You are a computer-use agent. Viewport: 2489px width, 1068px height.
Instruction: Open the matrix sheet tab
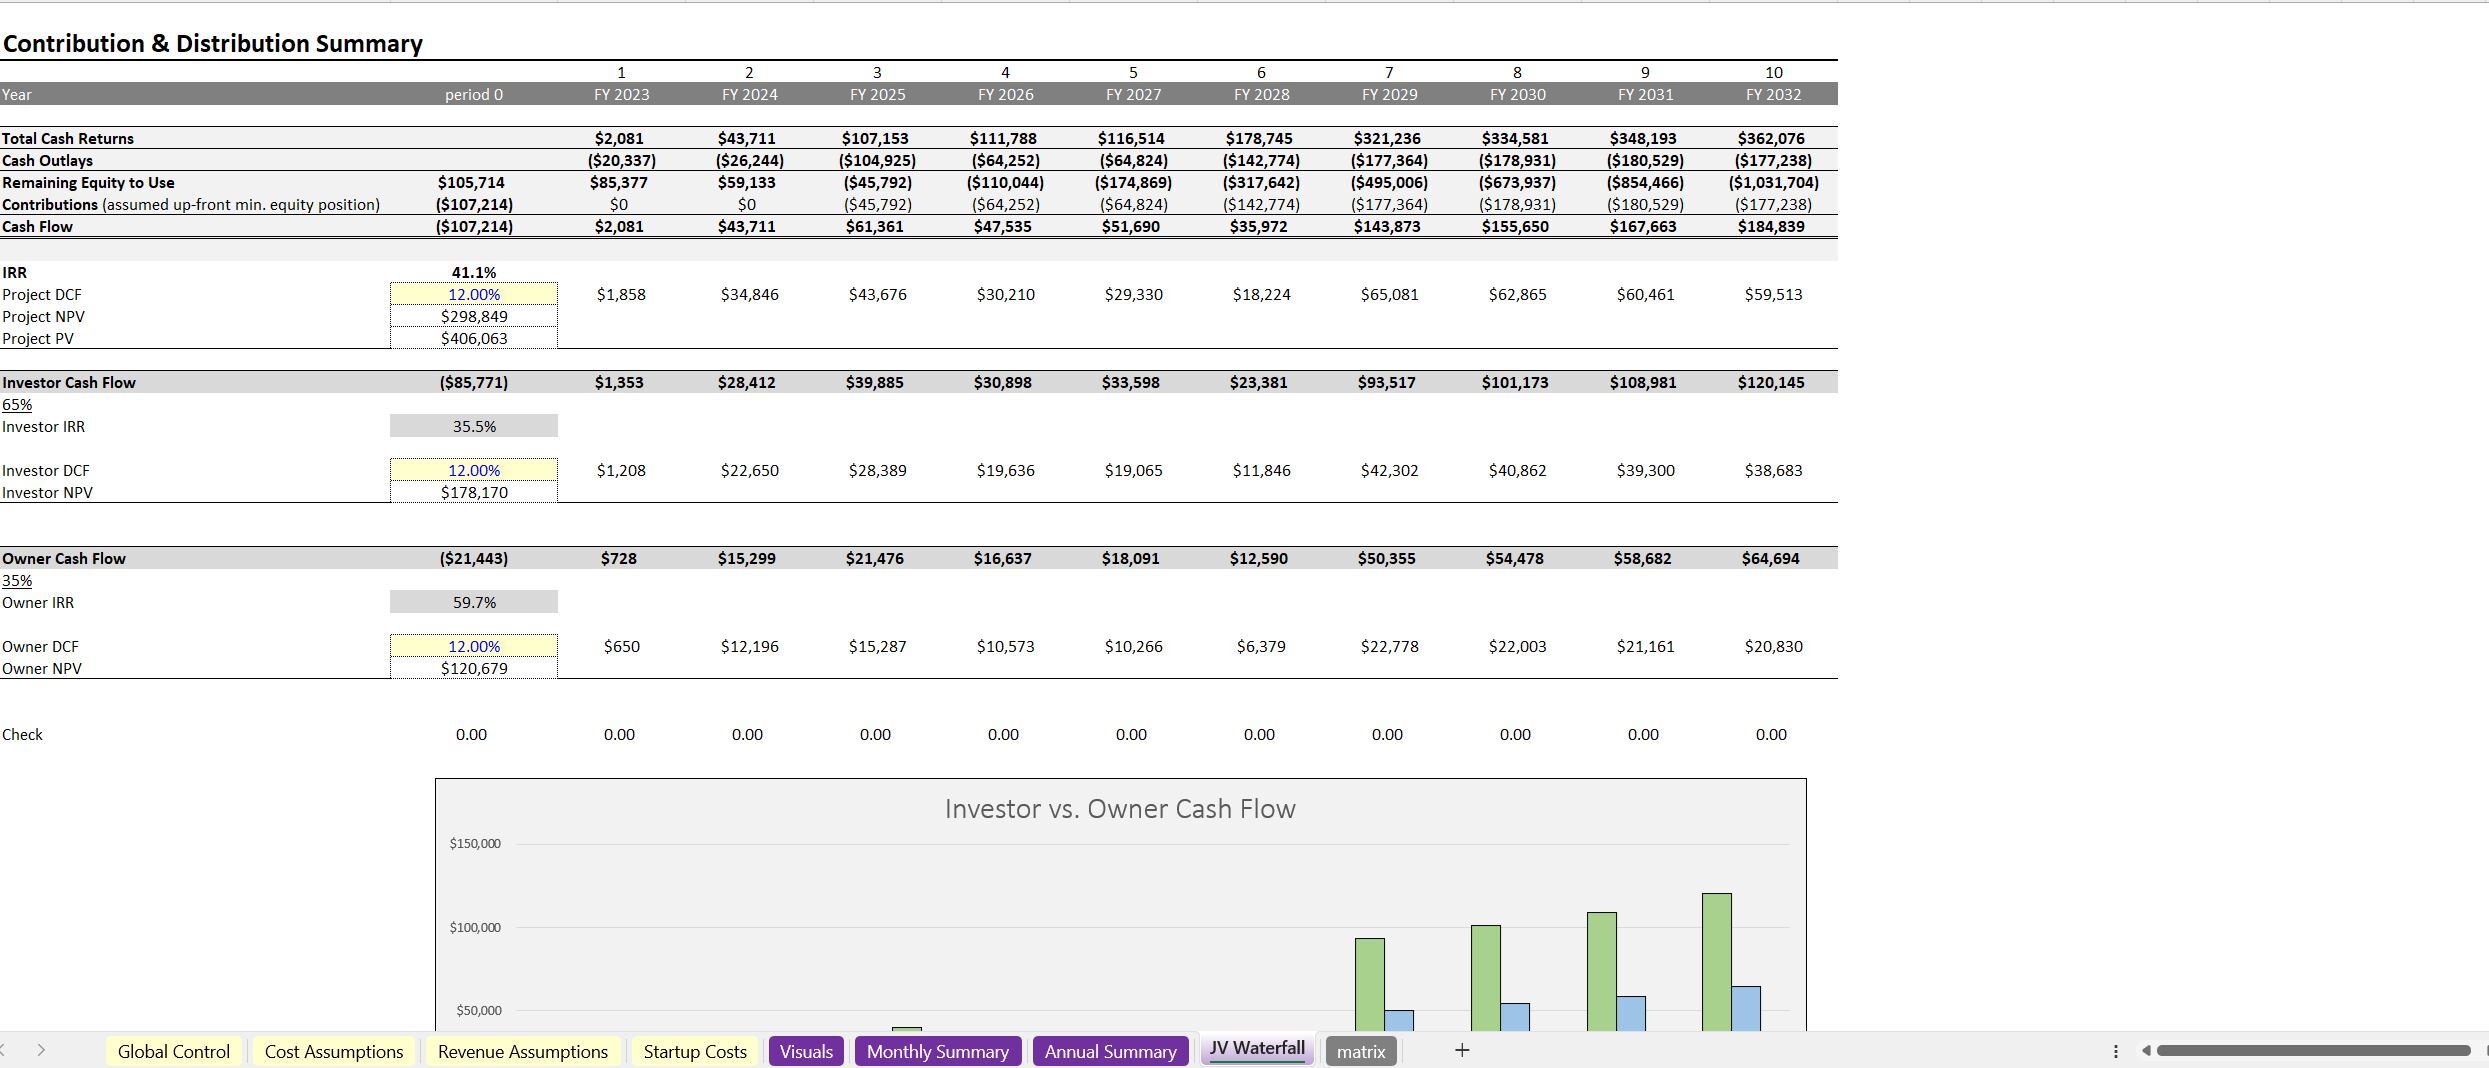[x=1361, y=1051]
